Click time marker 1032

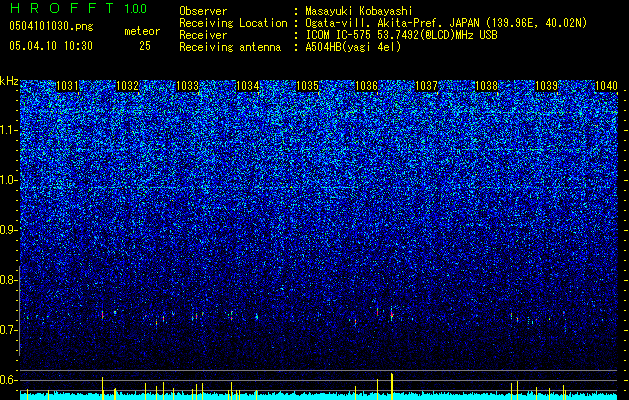coord(127,86)
